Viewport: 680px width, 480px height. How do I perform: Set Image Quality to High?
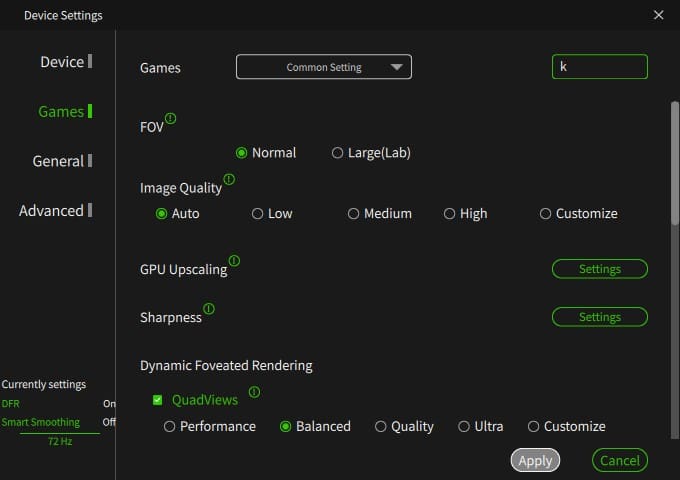click(x=450, y=213)
